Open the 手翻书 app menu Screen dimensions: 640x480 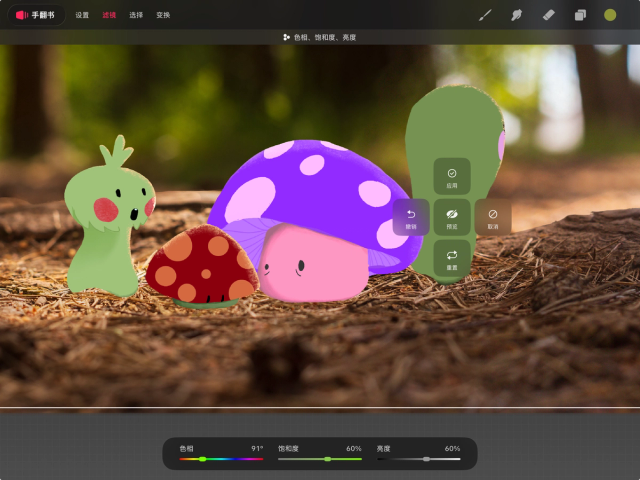click(36, 15)
